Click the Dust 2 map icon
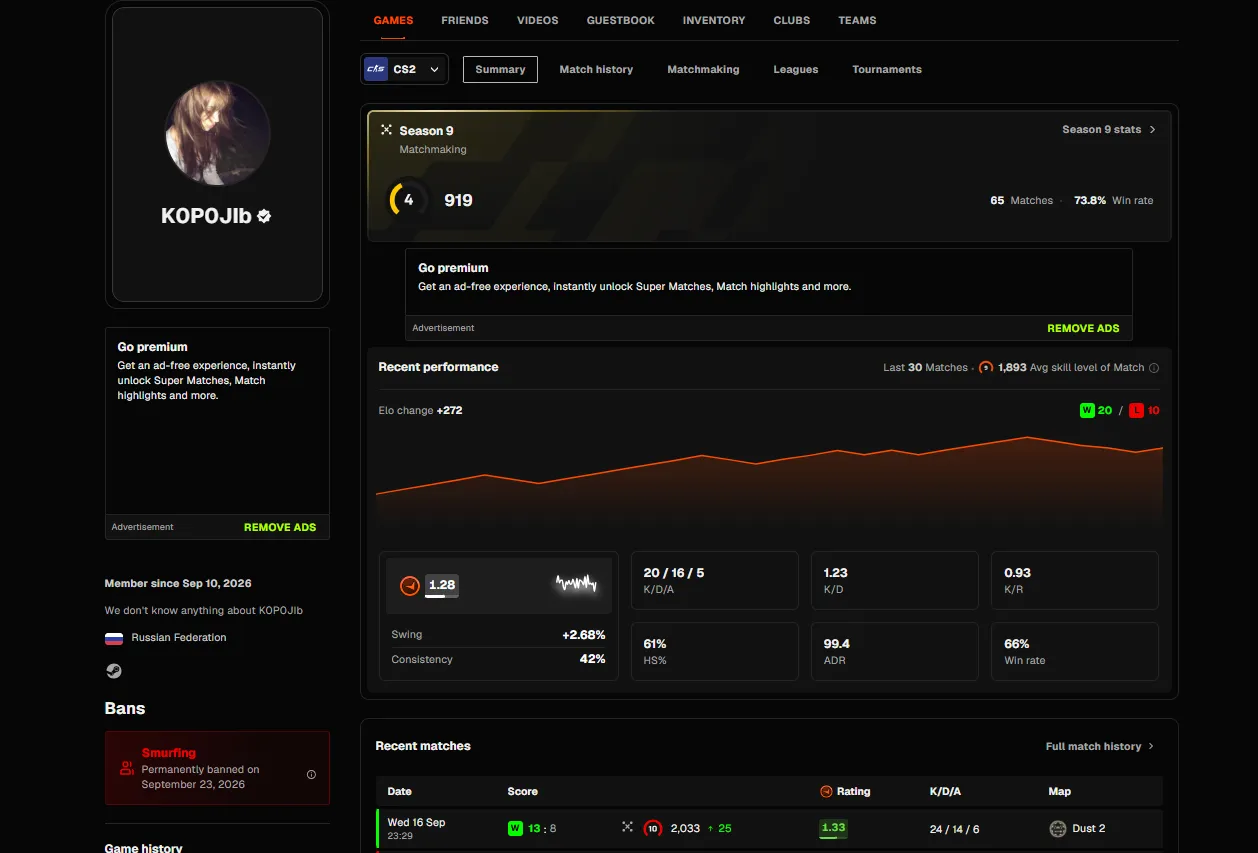 (x=1058, y=828)
